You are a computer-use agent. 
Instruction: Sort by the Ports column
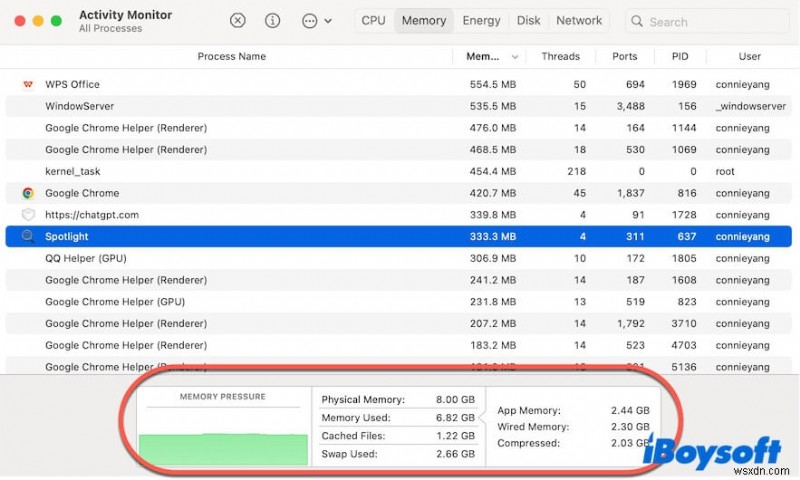tap(624, 56)
